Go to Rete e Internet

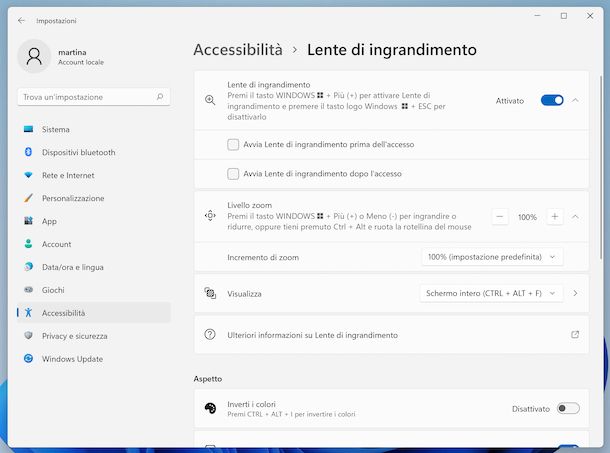coord(94,175)
